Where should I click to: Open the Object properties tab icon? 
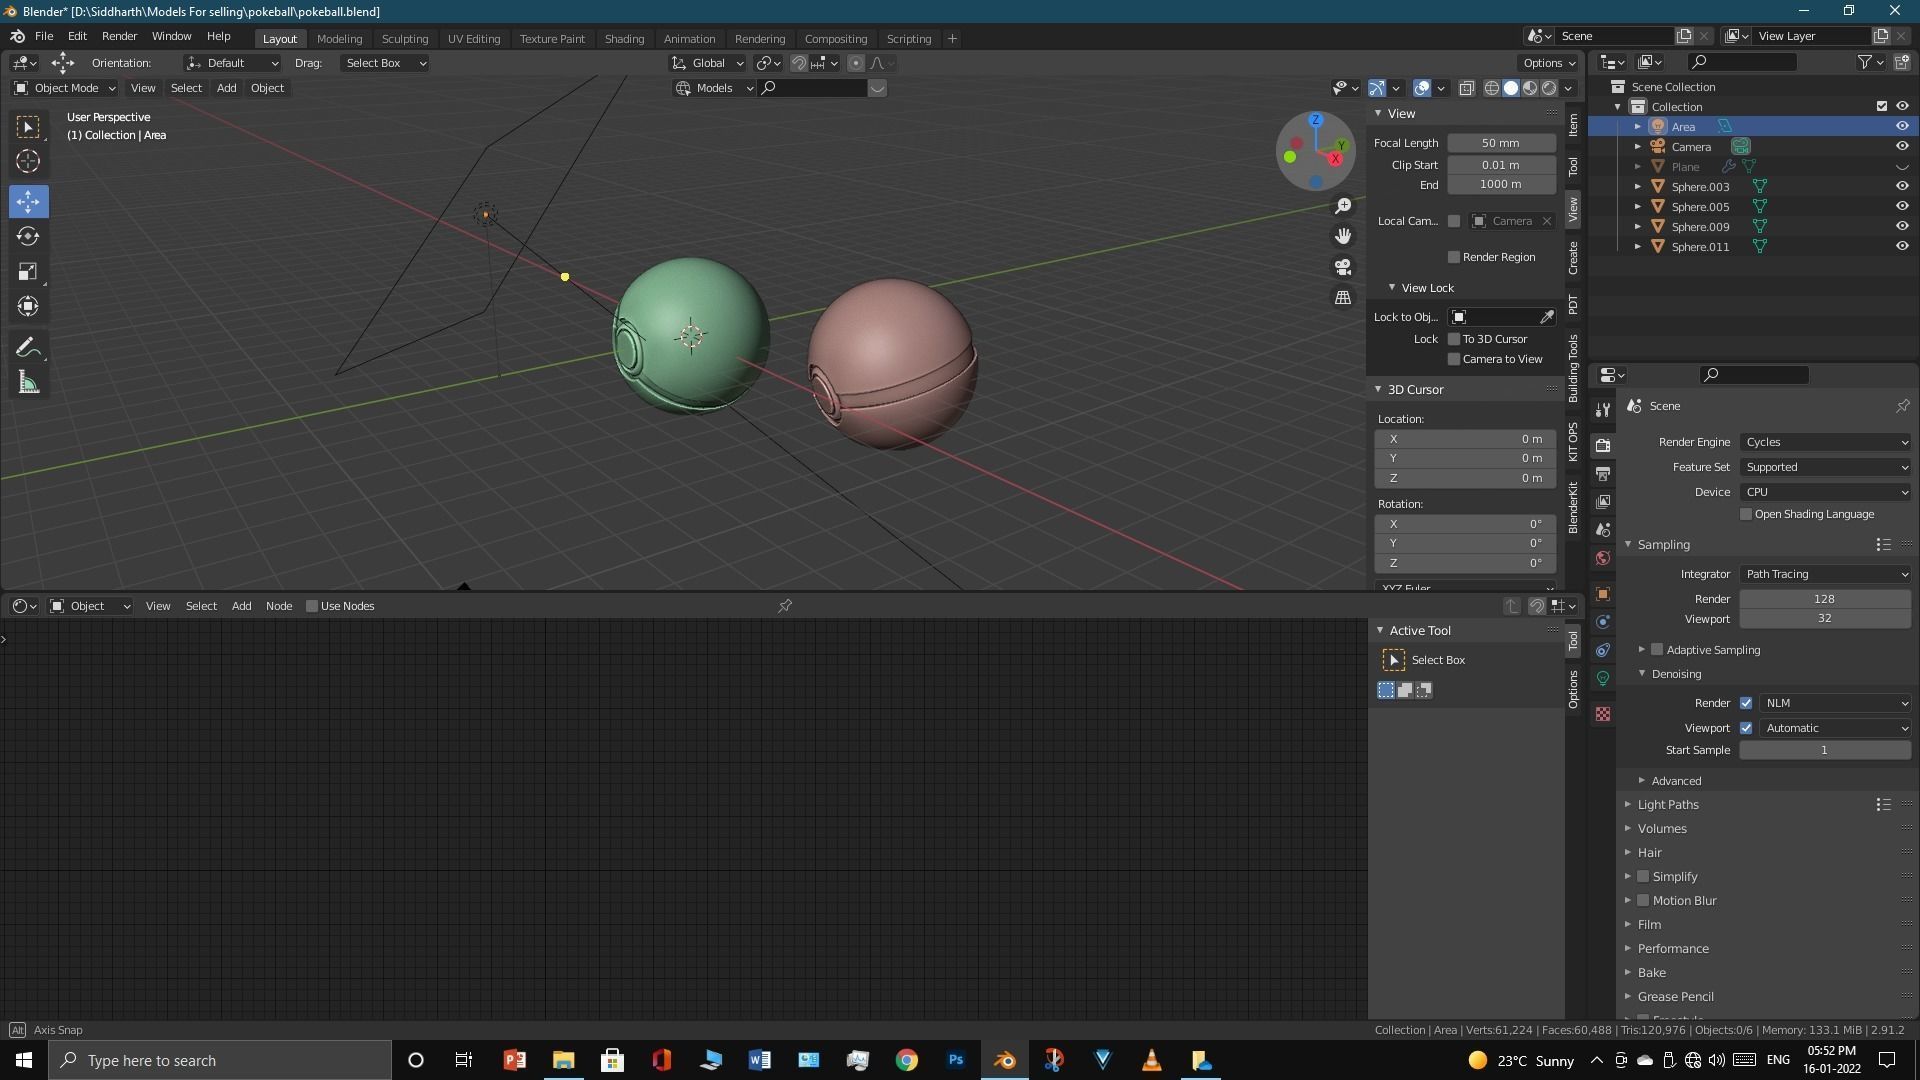pos(1603,594)
